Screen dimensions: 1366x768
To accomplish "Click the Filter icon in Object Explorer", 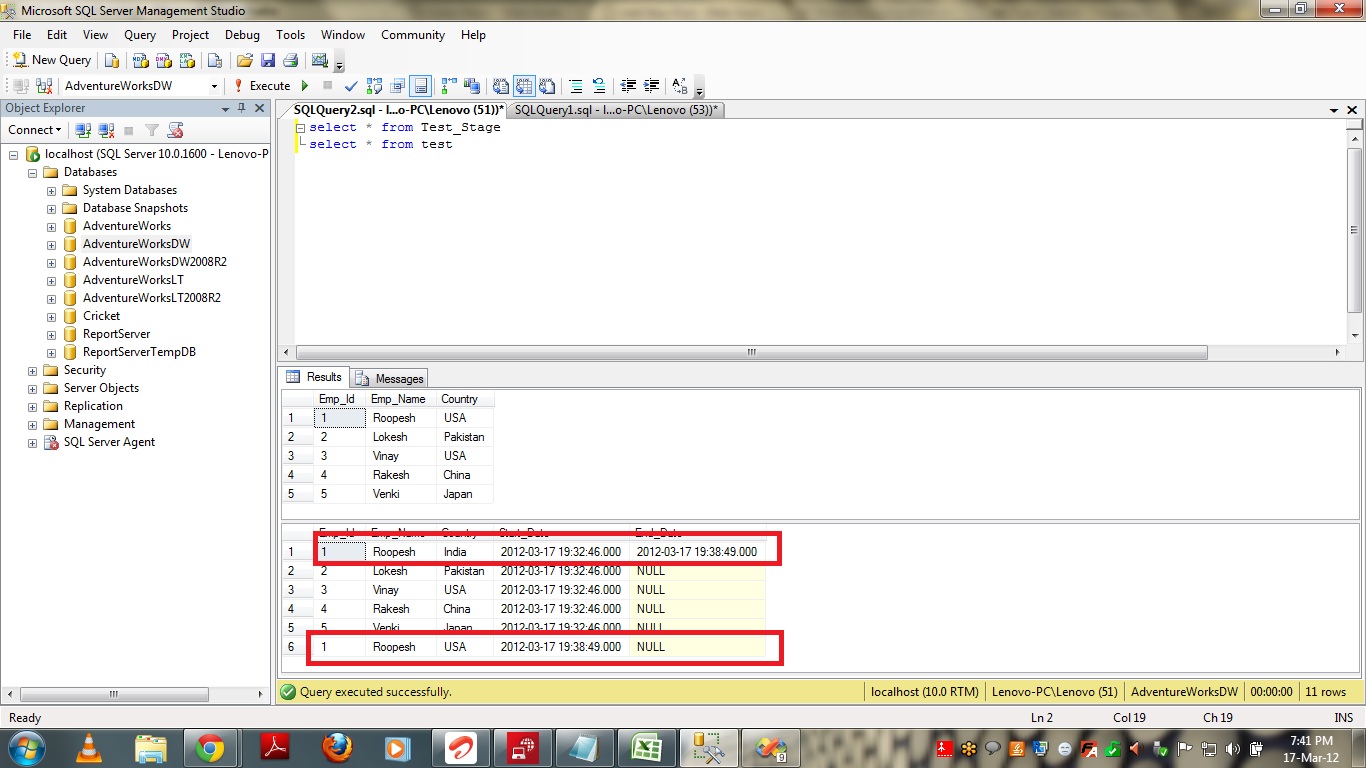I will 152,130.
